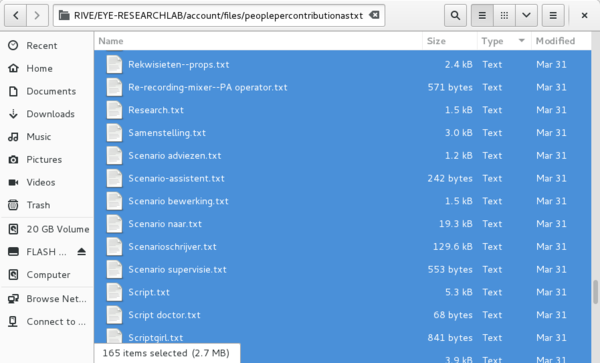Click the file icon of Script doctor.txt

point(114,315)
